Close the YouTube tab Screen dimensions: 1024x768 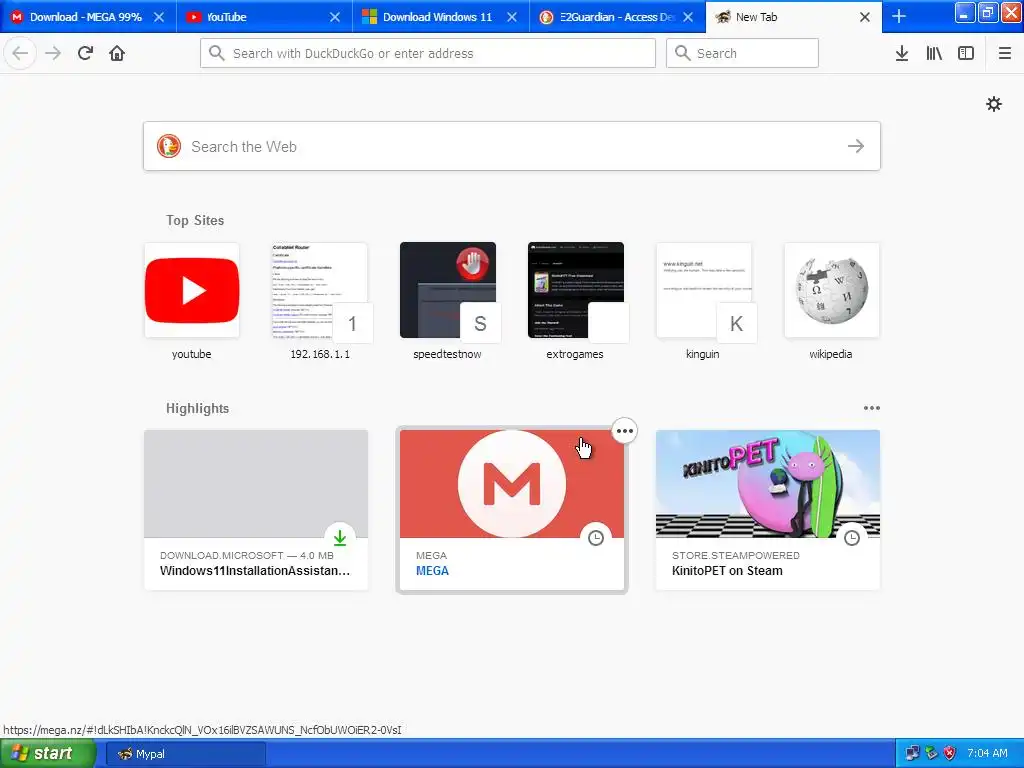pos(335,17)
